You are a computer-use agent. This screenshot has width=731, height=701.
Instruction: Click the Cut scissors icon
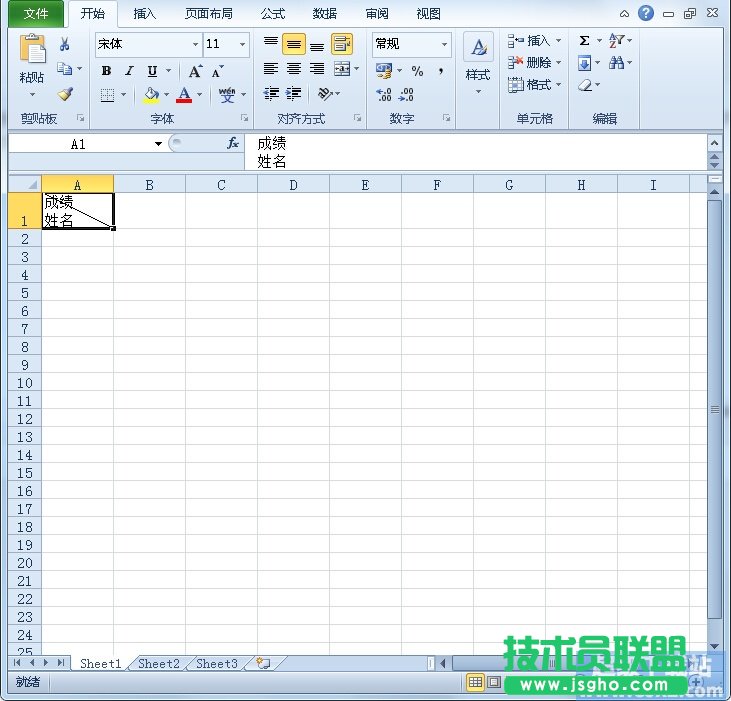pyautogui.click(x=65, y=45)
